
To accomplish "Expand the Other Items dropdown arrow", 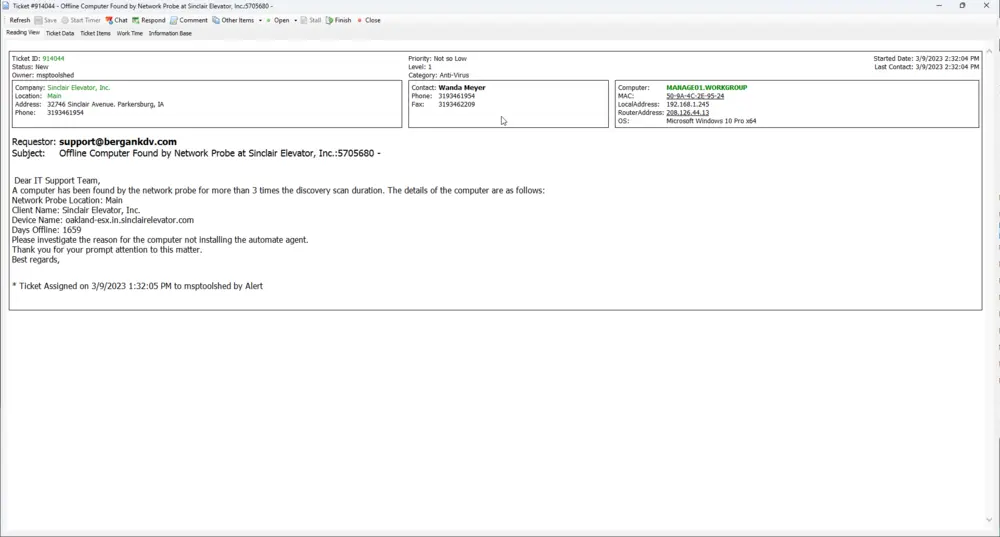I will click(260, 20).
